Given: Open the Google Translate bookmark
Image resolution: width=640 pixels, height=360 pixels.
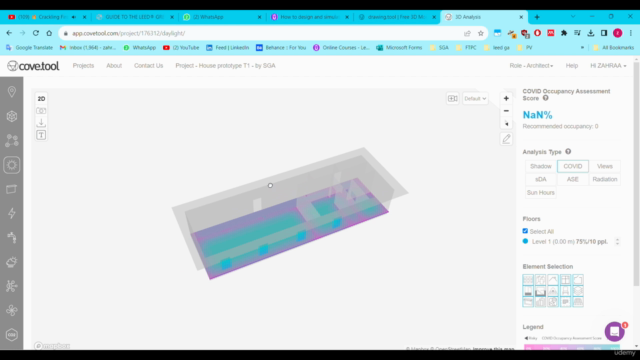Looking at the screenshot, I should click(29, 48).
